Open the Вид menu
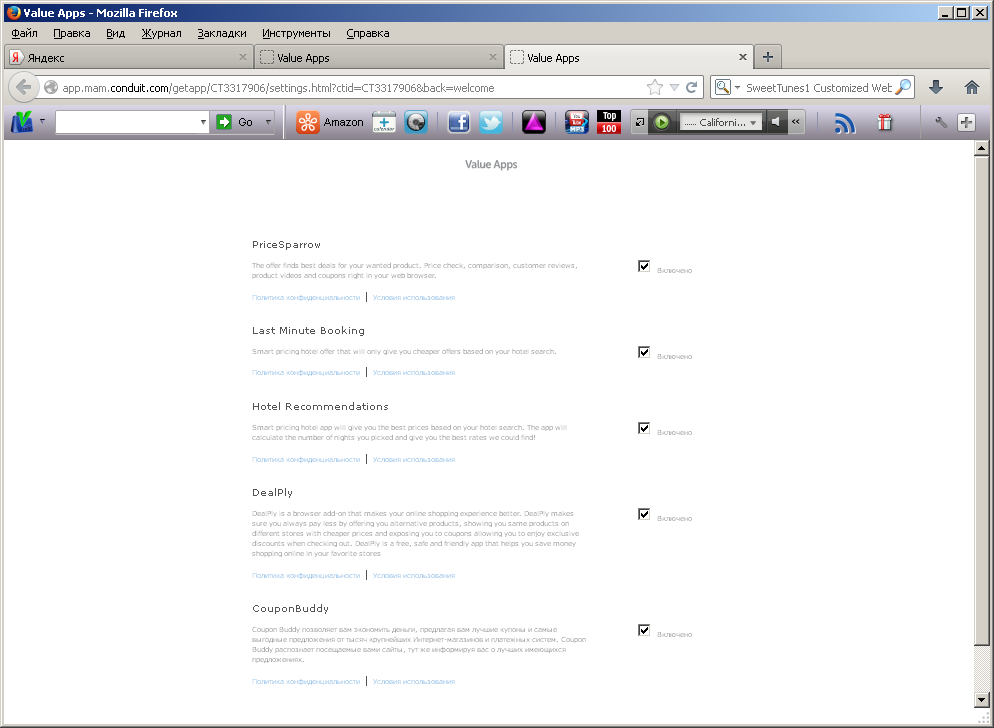 pos(115,33)
